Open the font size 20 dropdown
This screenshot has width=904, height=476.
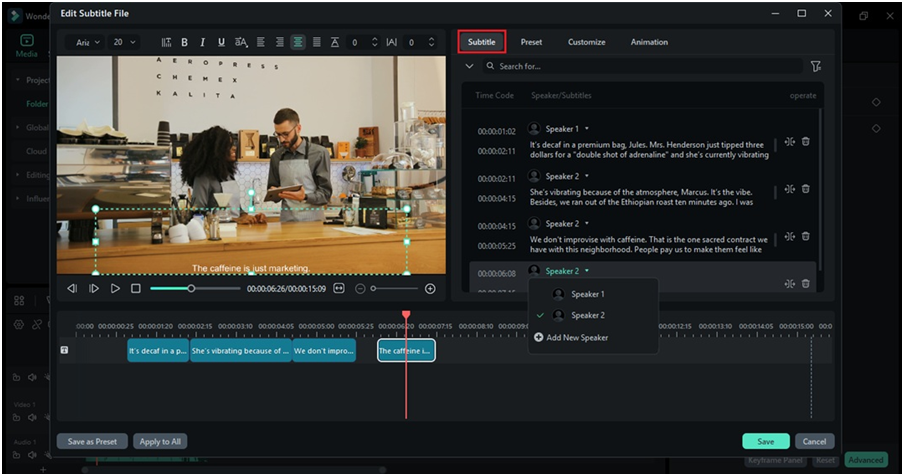coord(125,42)
